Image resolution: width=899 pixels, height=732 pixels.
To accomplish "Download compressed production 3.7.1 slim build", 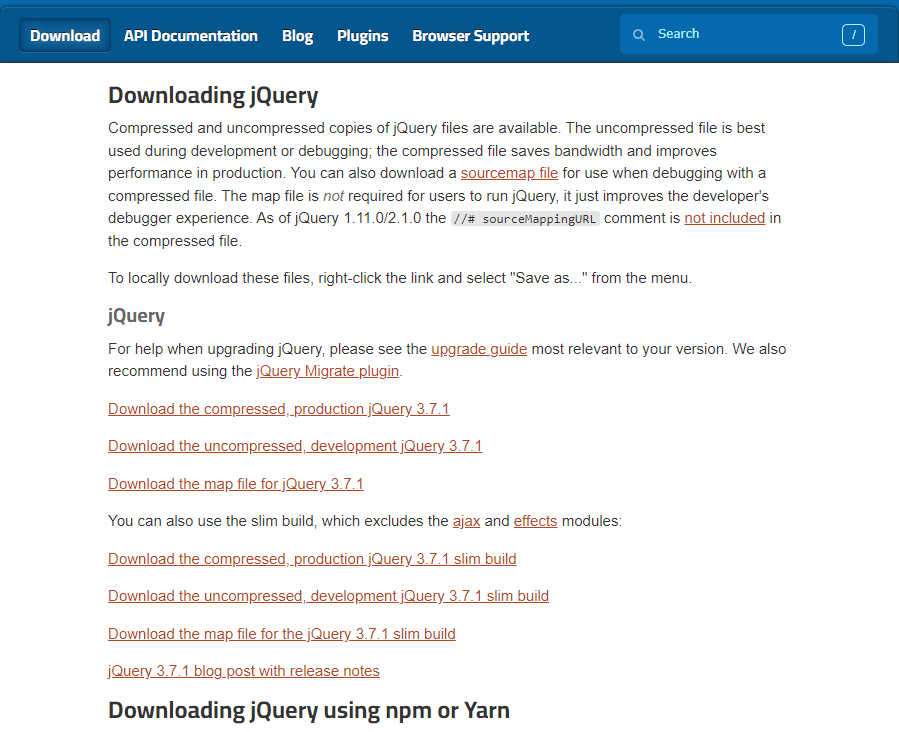I will pos(312,558).
